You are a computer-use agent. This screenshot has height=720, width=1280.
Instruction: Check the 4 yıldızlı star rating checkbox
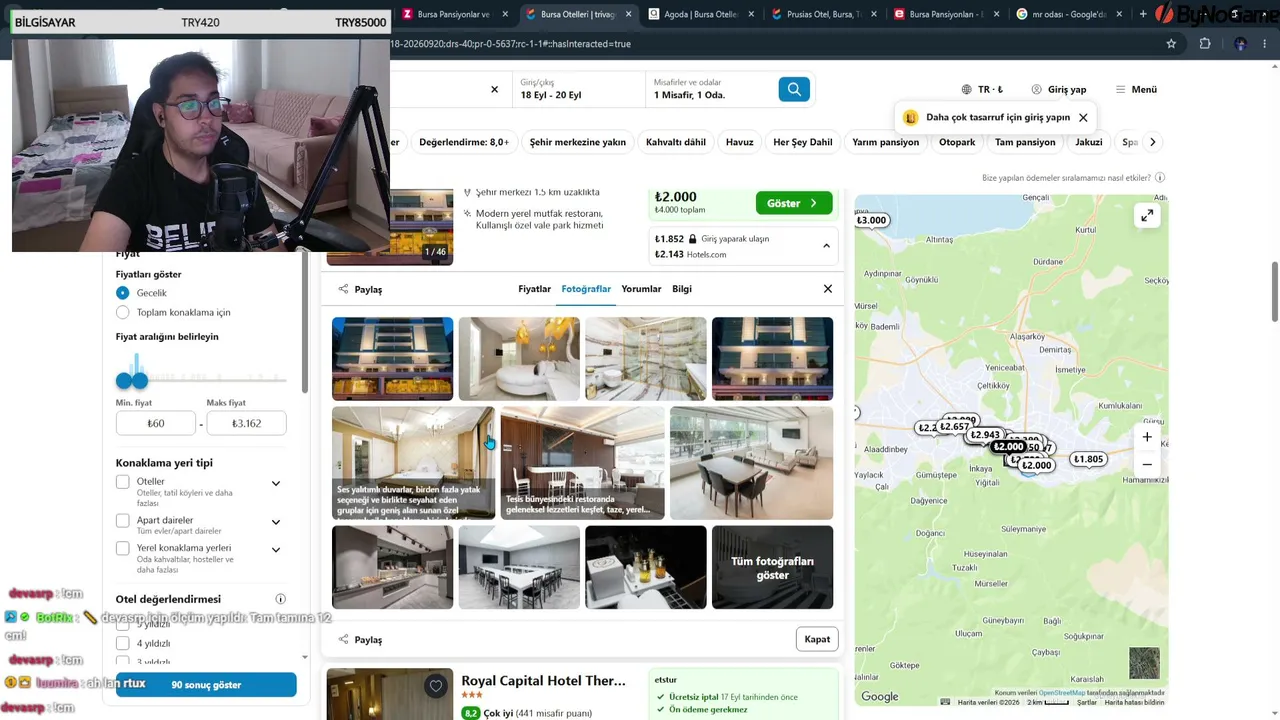coord(123,644)
